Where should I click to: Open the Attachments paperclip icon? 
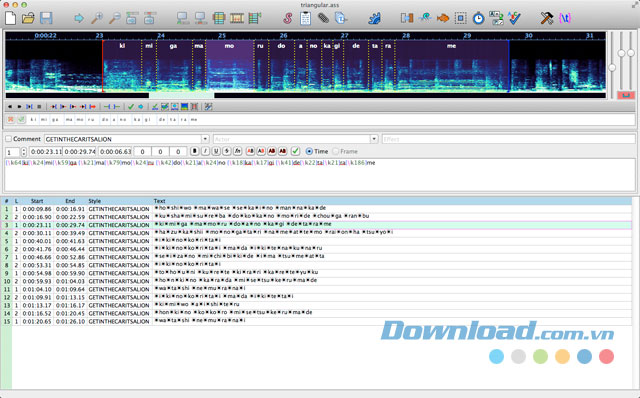[x=323, y=18]
